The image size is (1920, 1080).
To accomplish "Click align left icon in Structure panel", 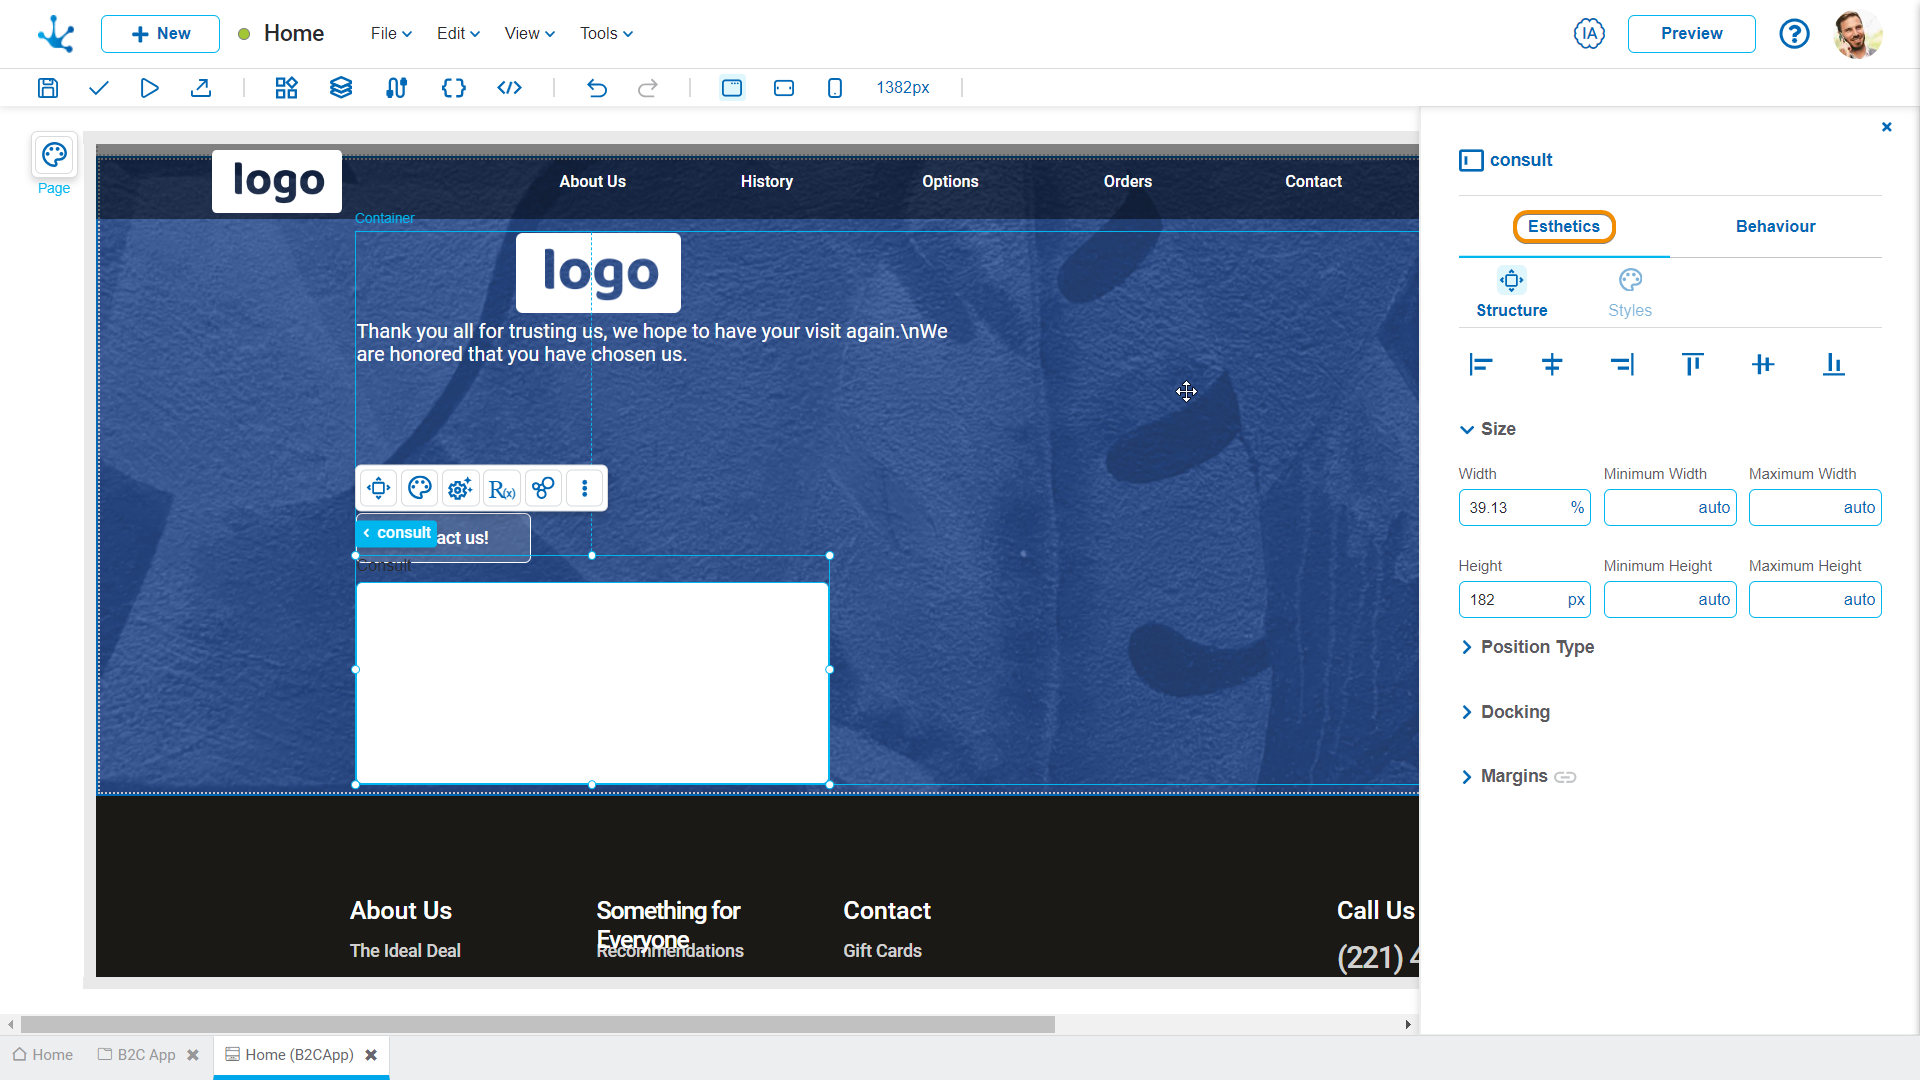I will click(x=1481, y=365).
